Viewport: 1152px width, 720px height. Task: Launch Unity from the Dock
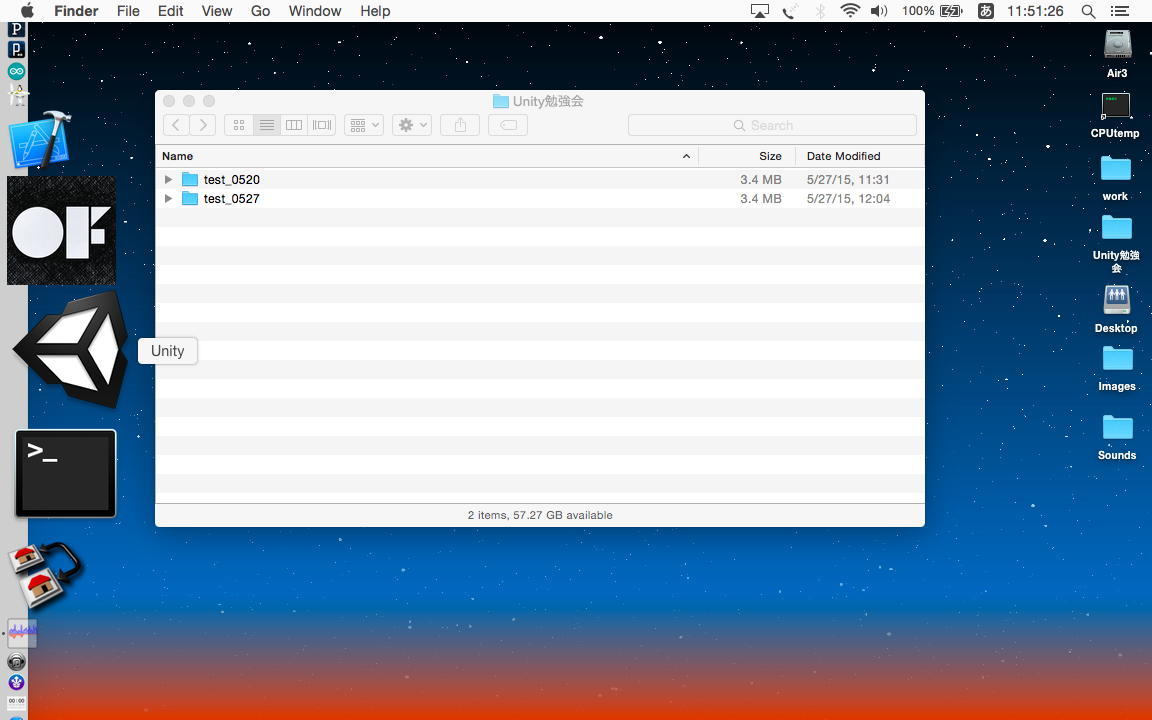point(71,350)
